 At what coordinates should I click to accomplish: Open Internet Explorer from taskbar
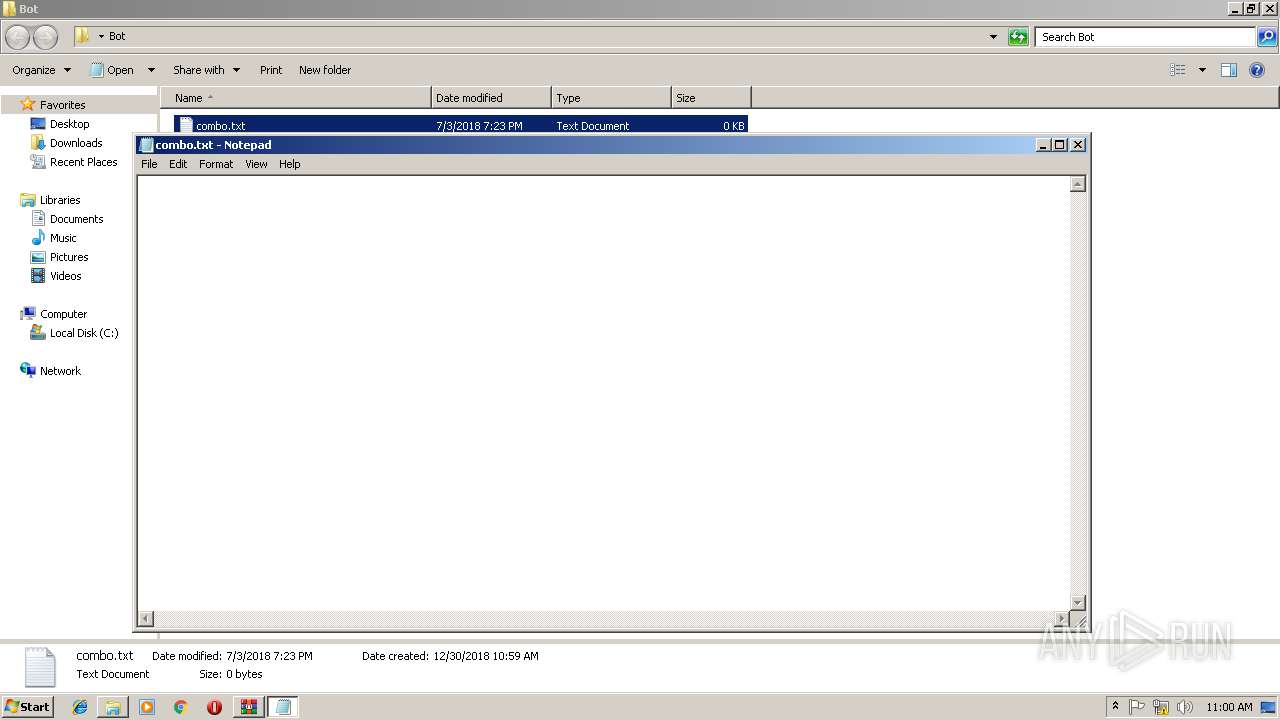[x=80, y=707]
